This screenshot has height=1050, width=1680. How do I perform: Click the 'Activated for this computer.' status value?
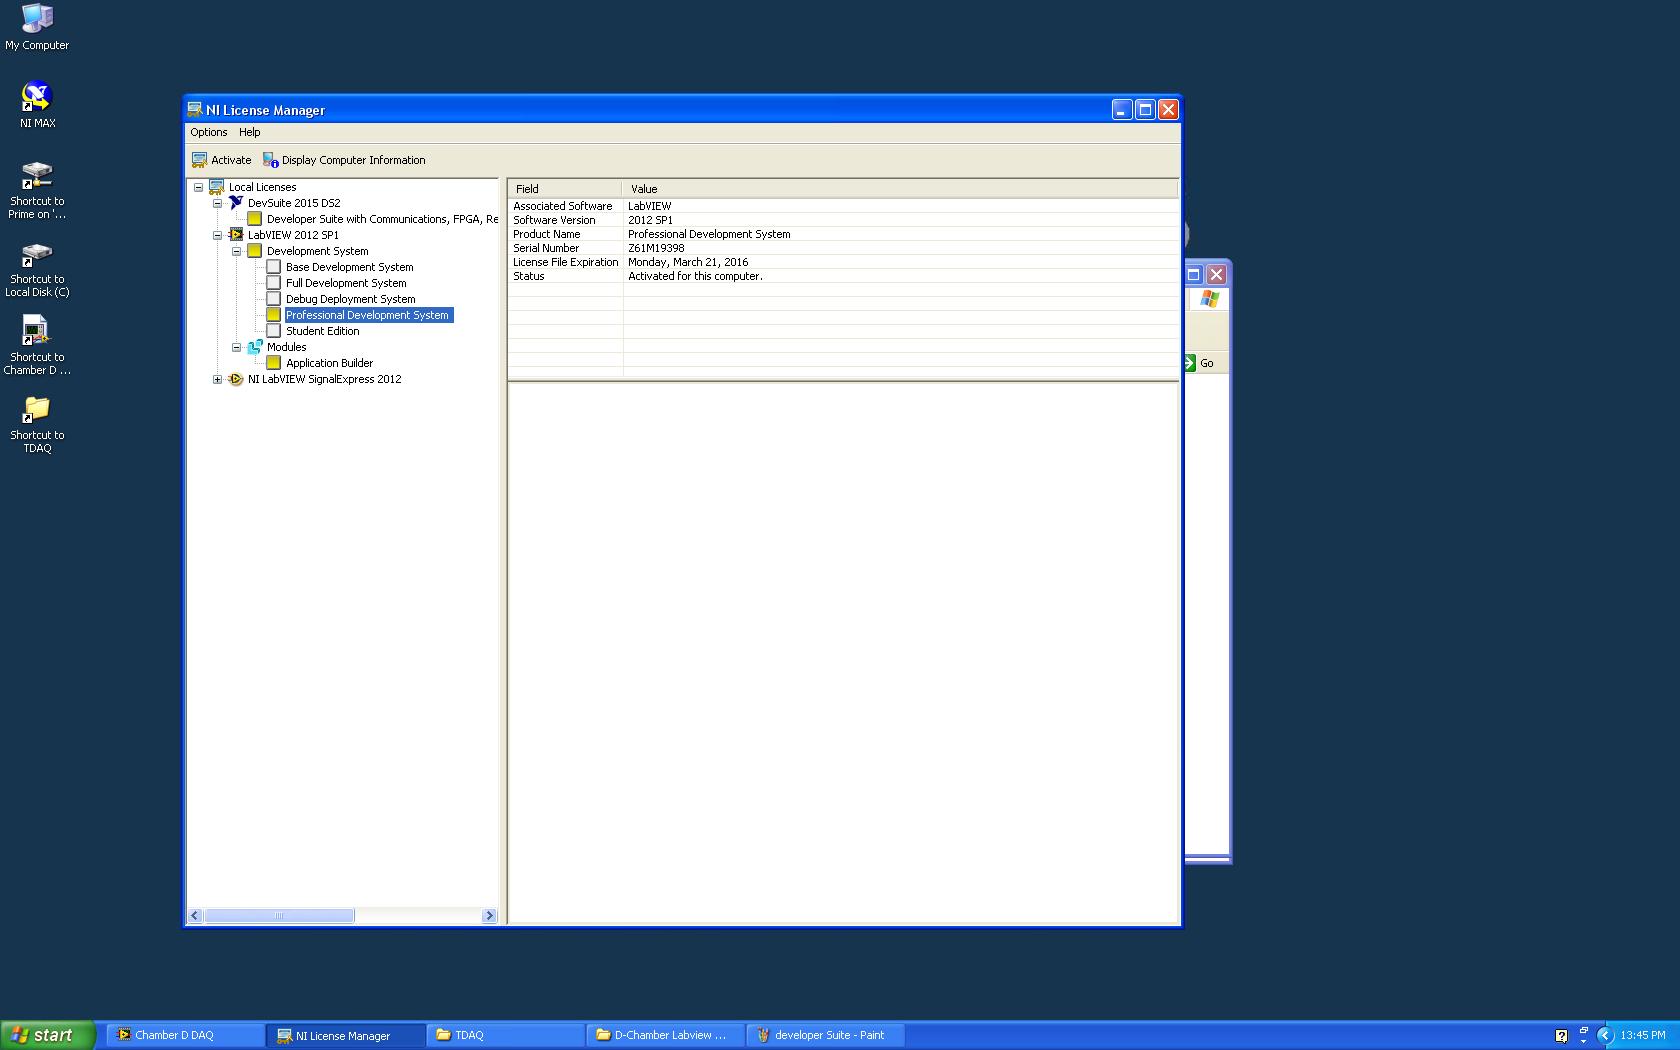pos(695,276)
